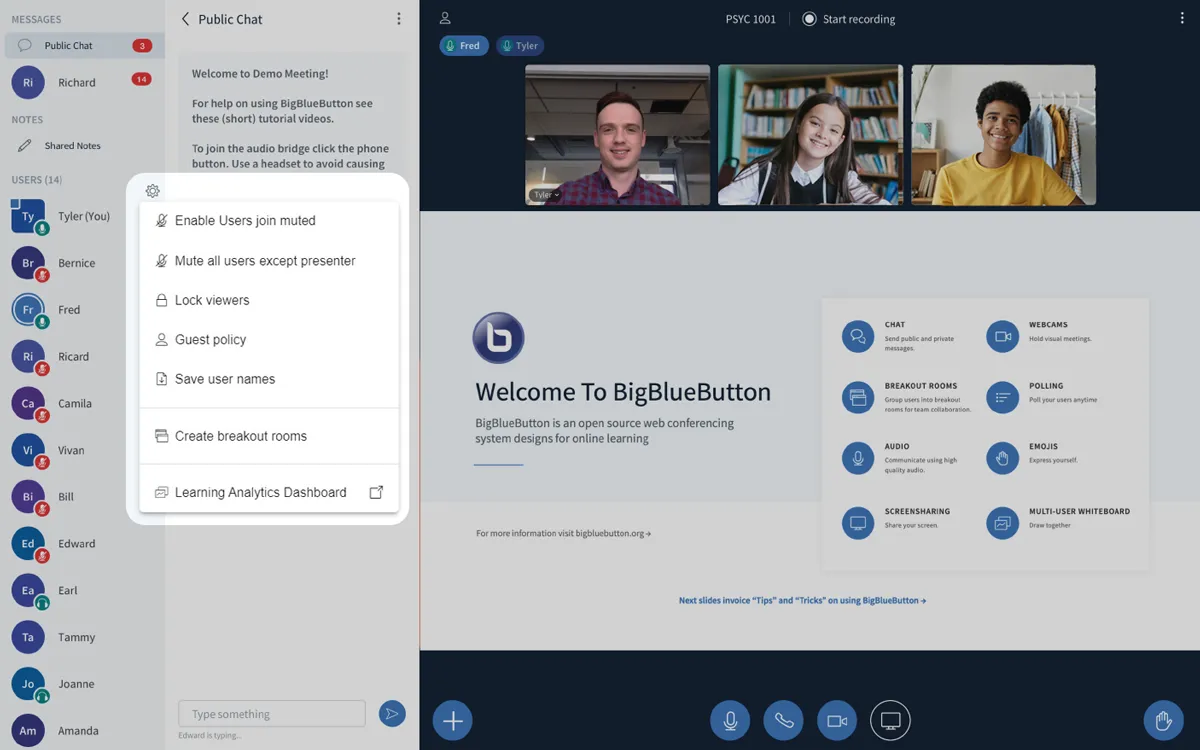
Task: Click Bill's Bi avatar
Action: pyautogui.click(x=28, y=497)
